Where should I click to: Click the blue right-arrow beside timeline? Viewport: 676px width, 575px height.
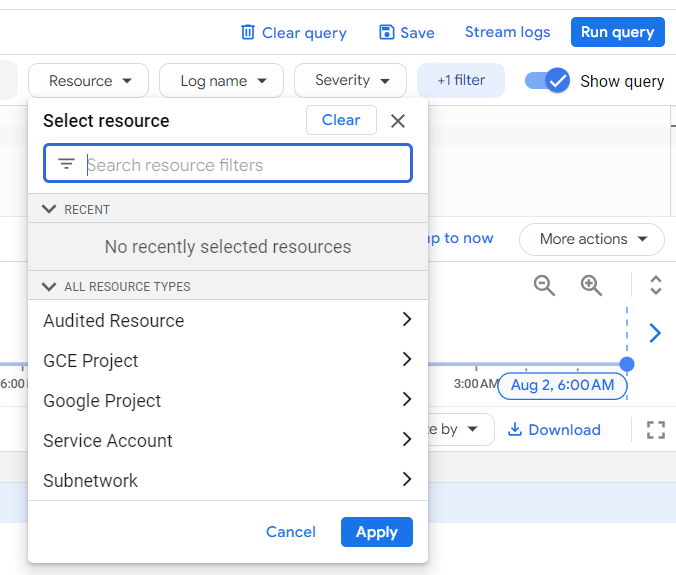click(x=655, y=333)
